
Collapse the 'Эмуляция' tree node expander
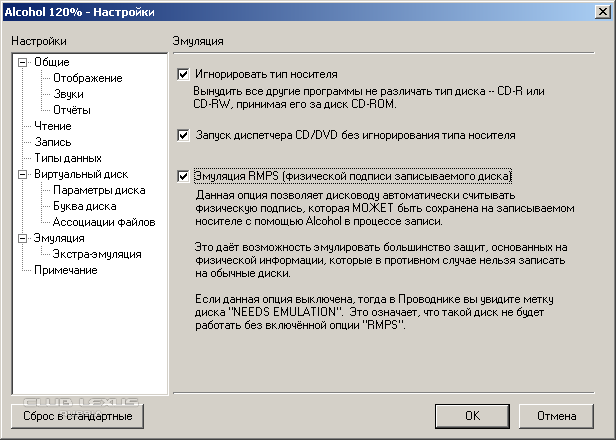coord(23,238)
